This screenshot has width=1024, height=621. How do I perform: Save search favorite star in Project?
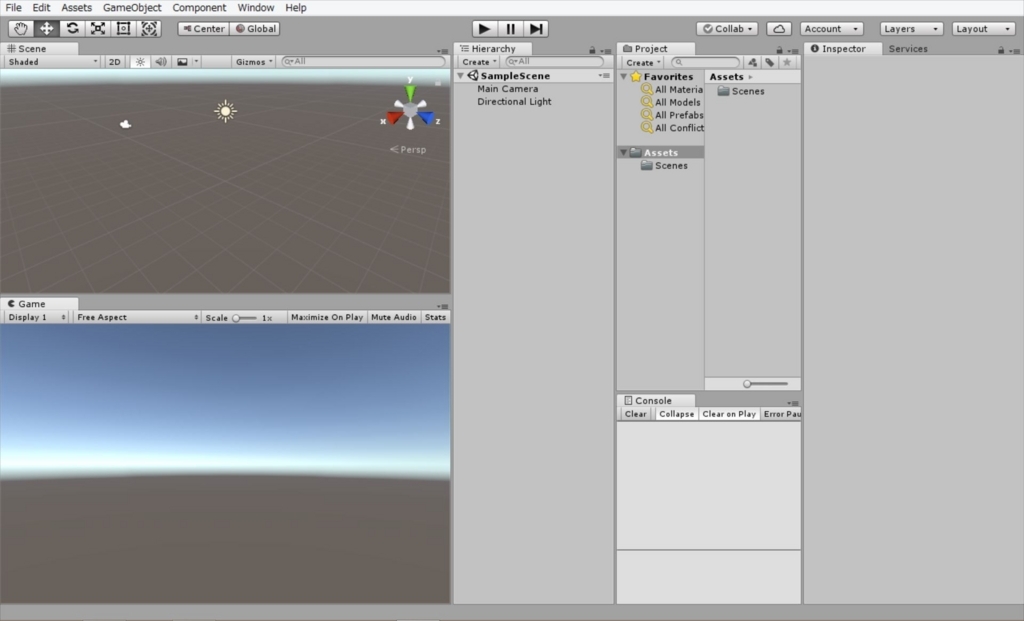click(787, 63)
